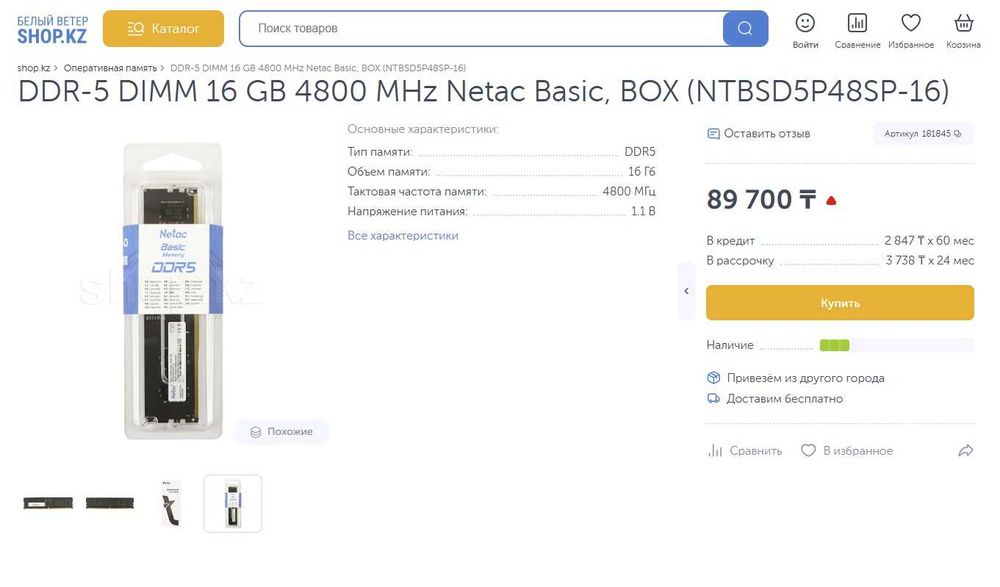Viewport: 1000px width, 587px height.
Task: Open the Избранное heart icon in header
Action: 911,31
